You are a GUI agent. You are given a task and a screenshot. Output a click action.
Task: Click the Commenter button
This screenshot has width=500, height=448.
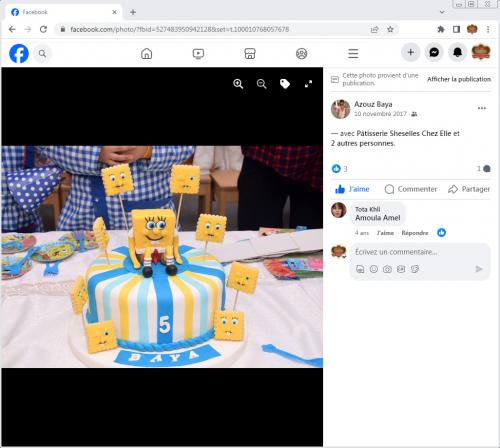point(411,189)
